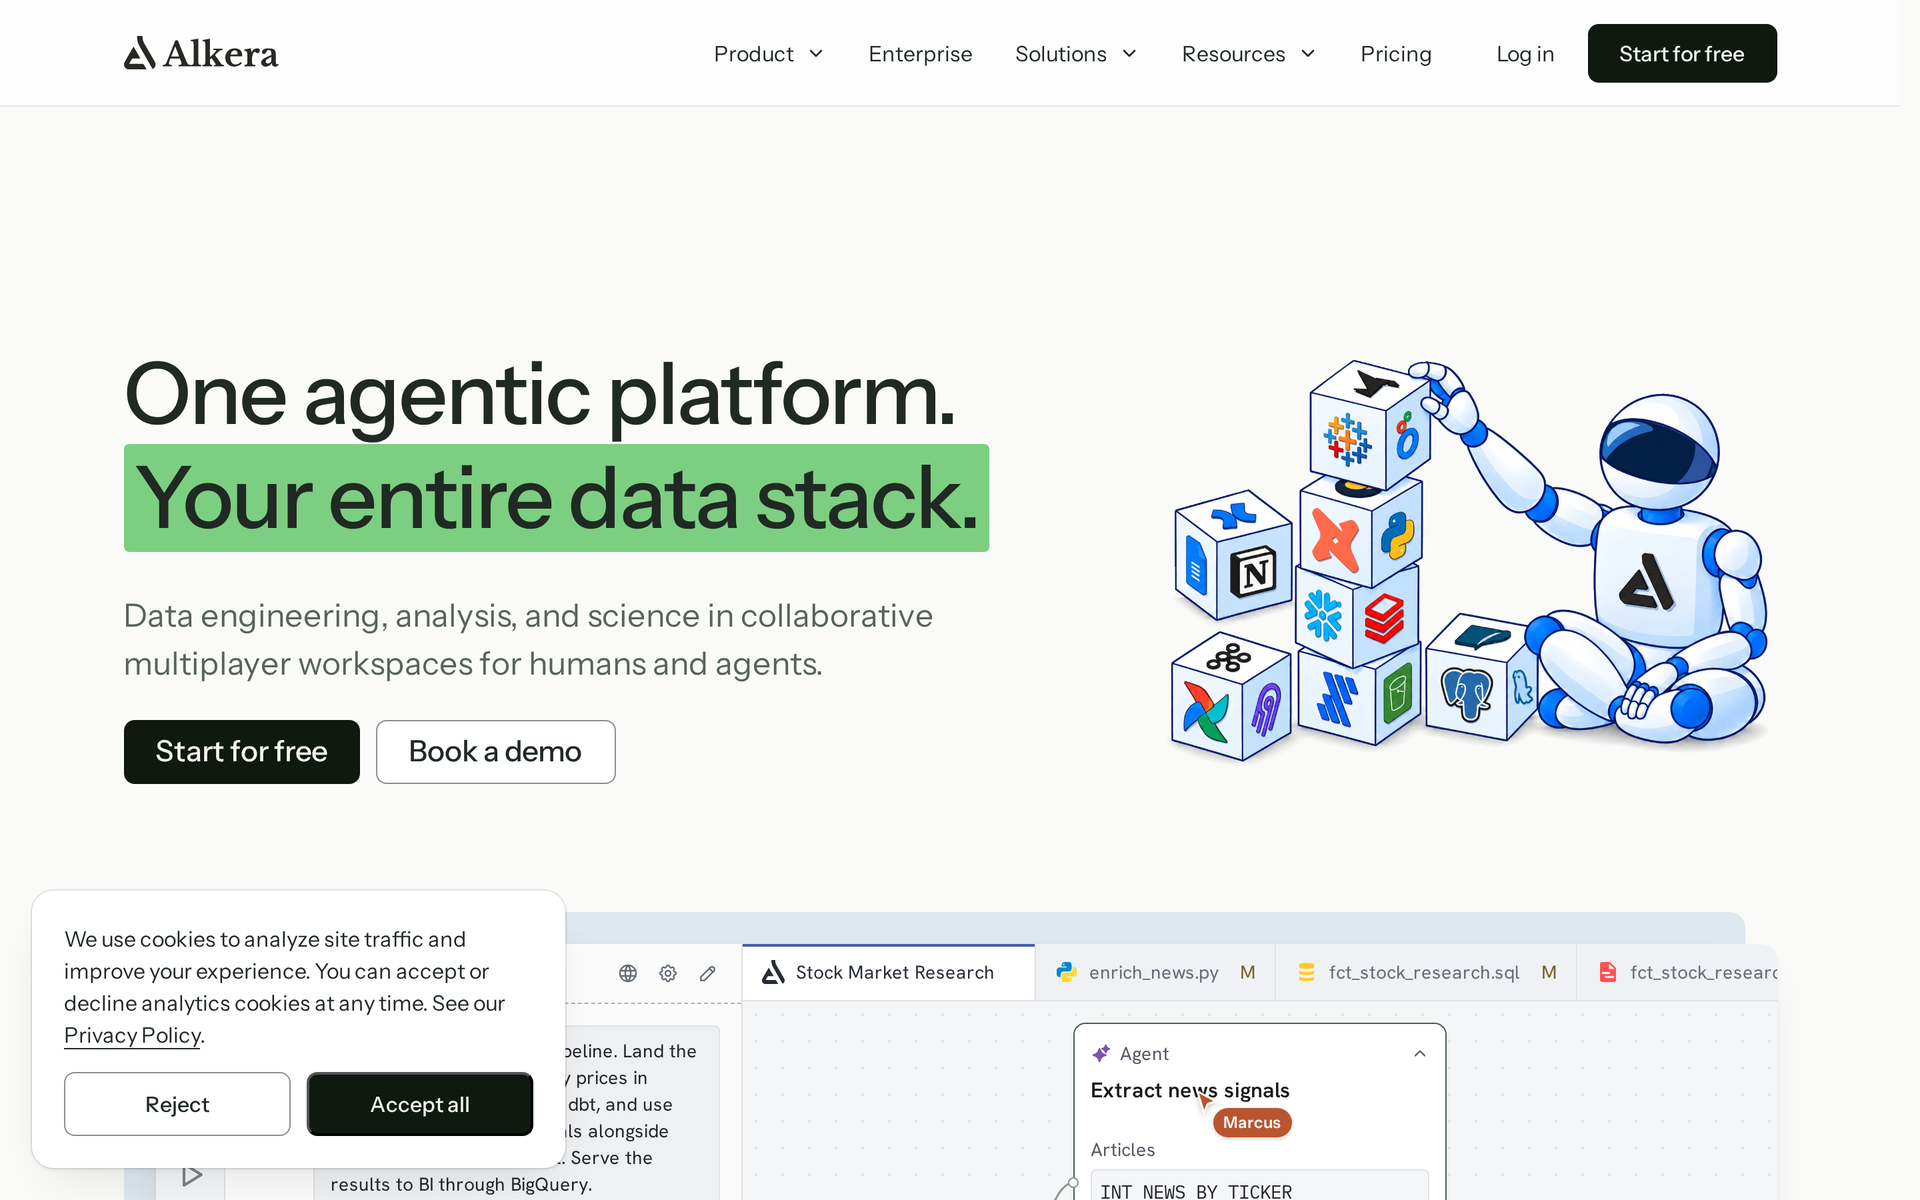Click the Airflow pinwheel cube
1920x1200 pixels.
[x=1205, y=710]
